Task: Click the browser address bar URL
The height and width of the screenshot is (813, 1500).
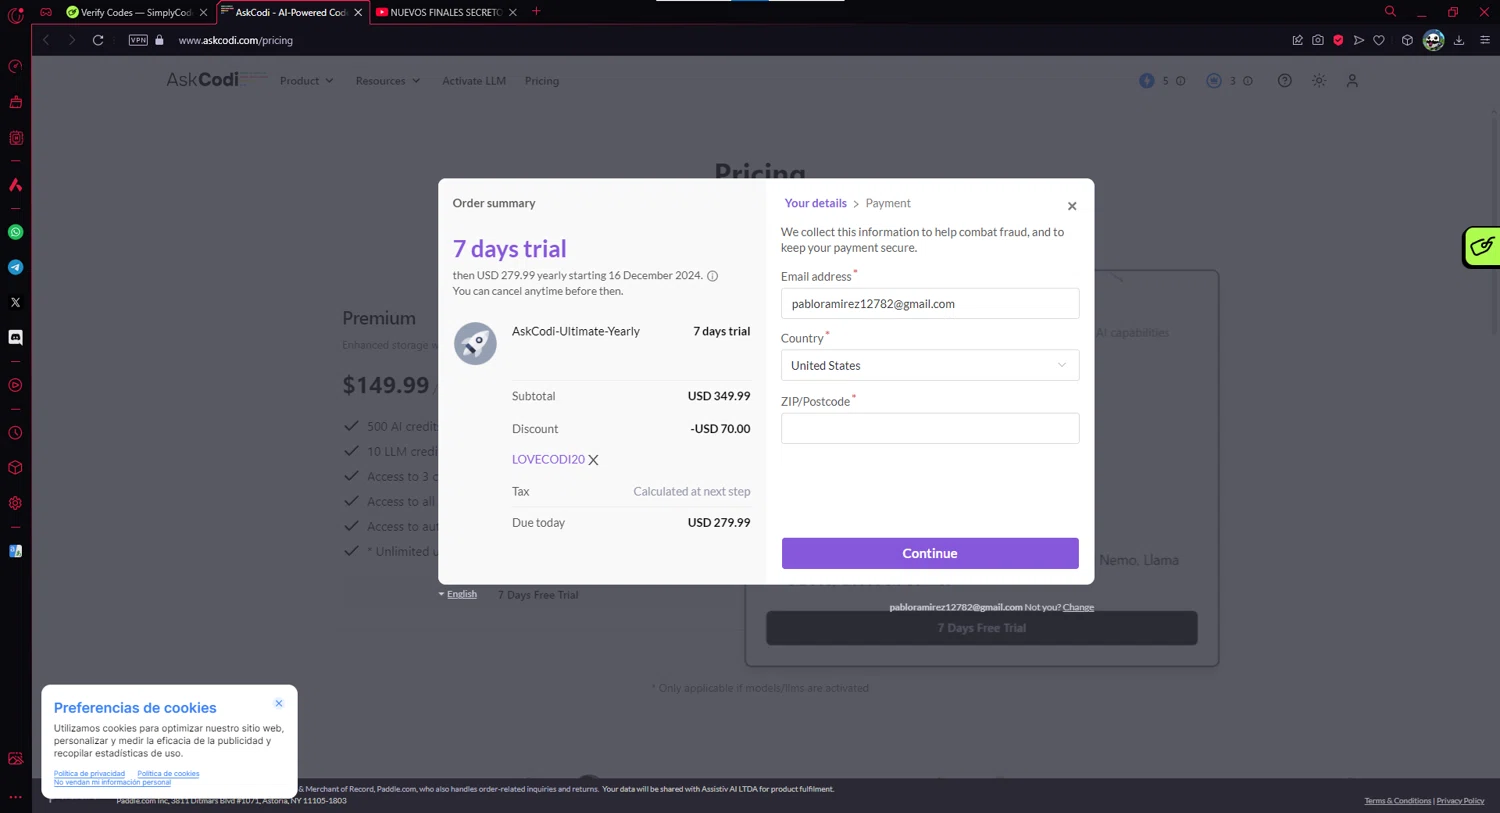Action: 236,40
